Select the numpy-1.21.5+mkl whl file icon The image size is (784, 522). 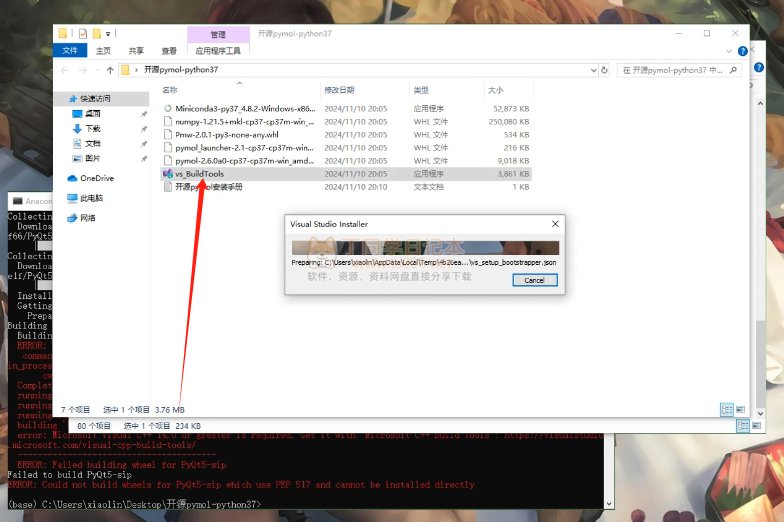168,122
